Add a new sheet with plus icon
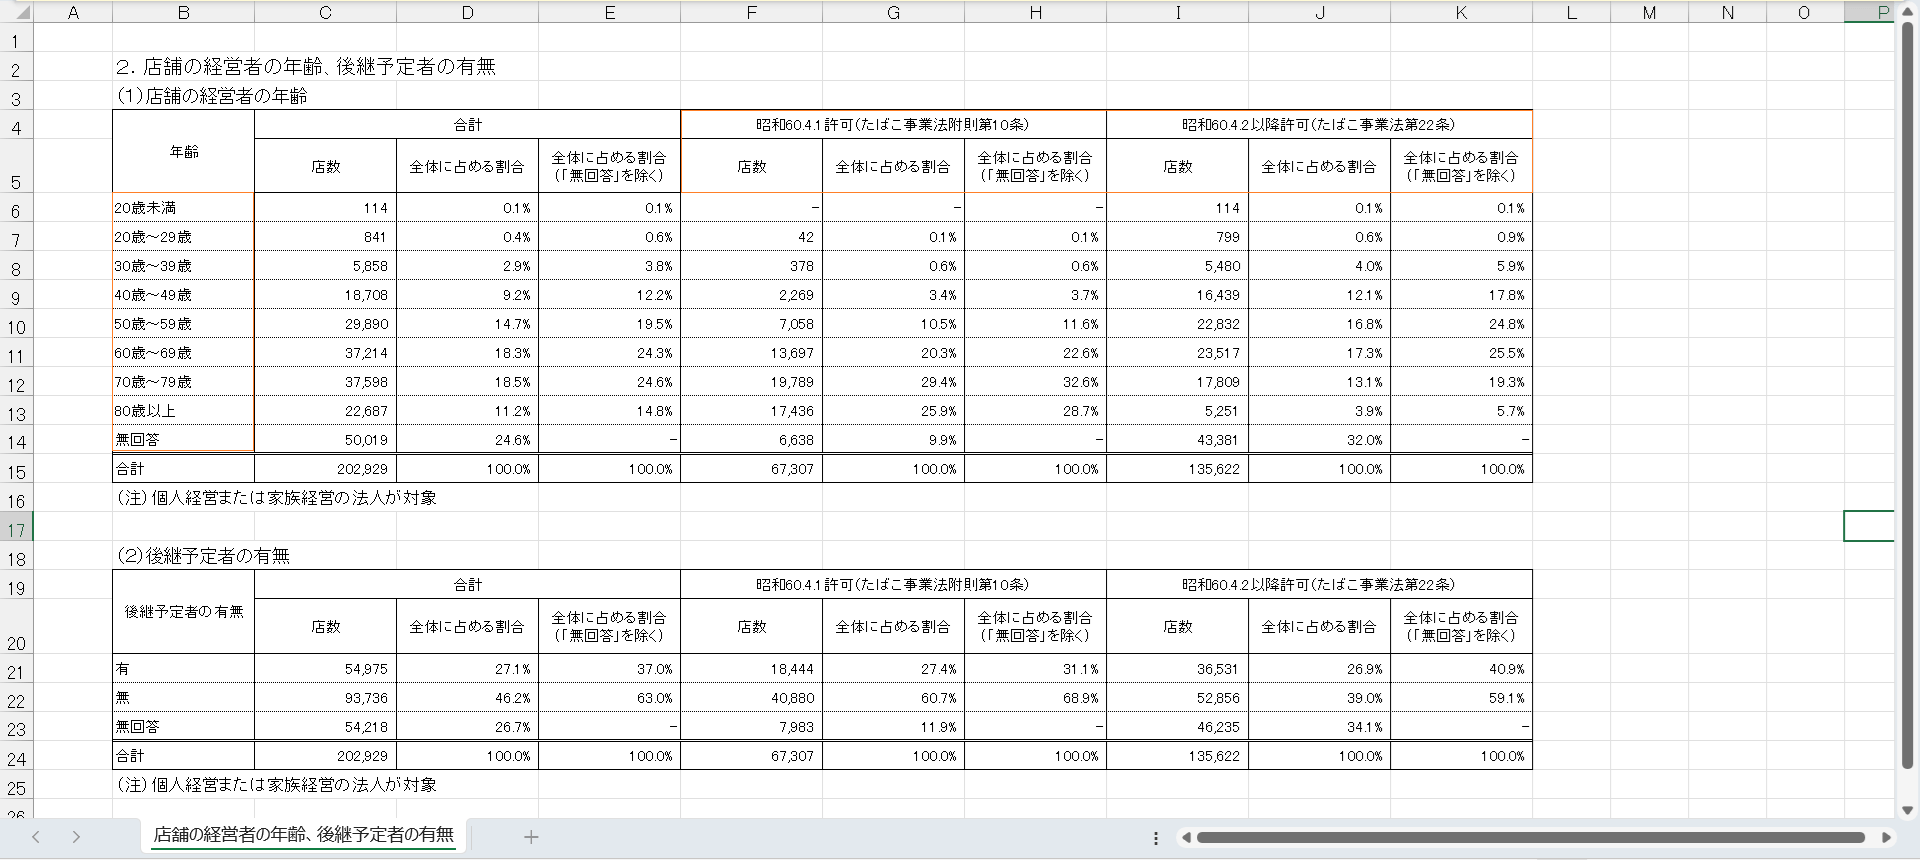The image size is (1920, 860). pyautogui.click(x=531, y=837)
